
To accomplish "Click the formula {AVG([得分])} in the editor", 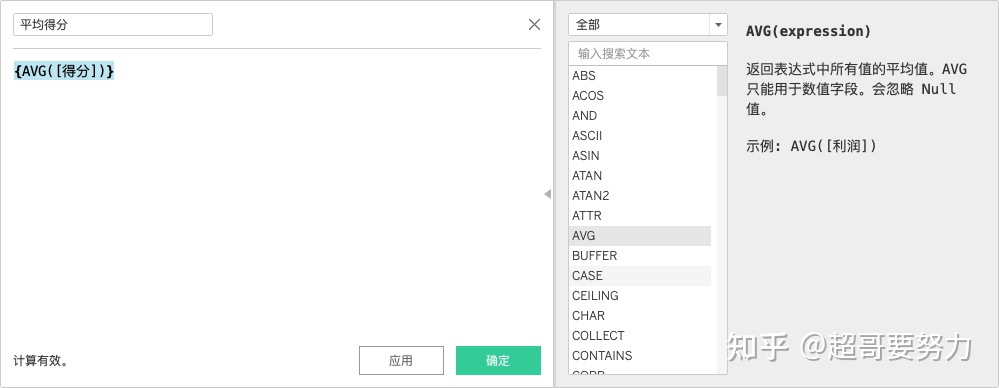I will 64,71.
